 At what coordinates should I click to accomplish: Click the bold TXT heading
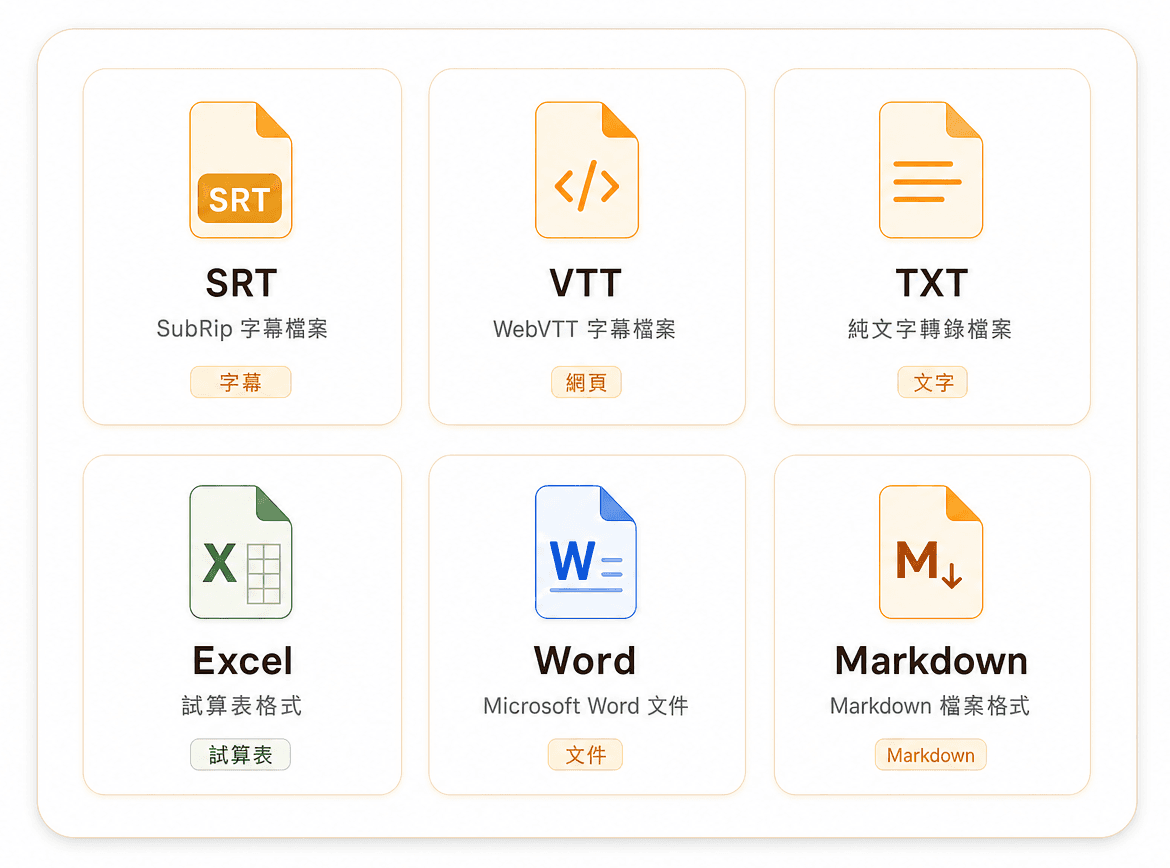coord(932,284)
